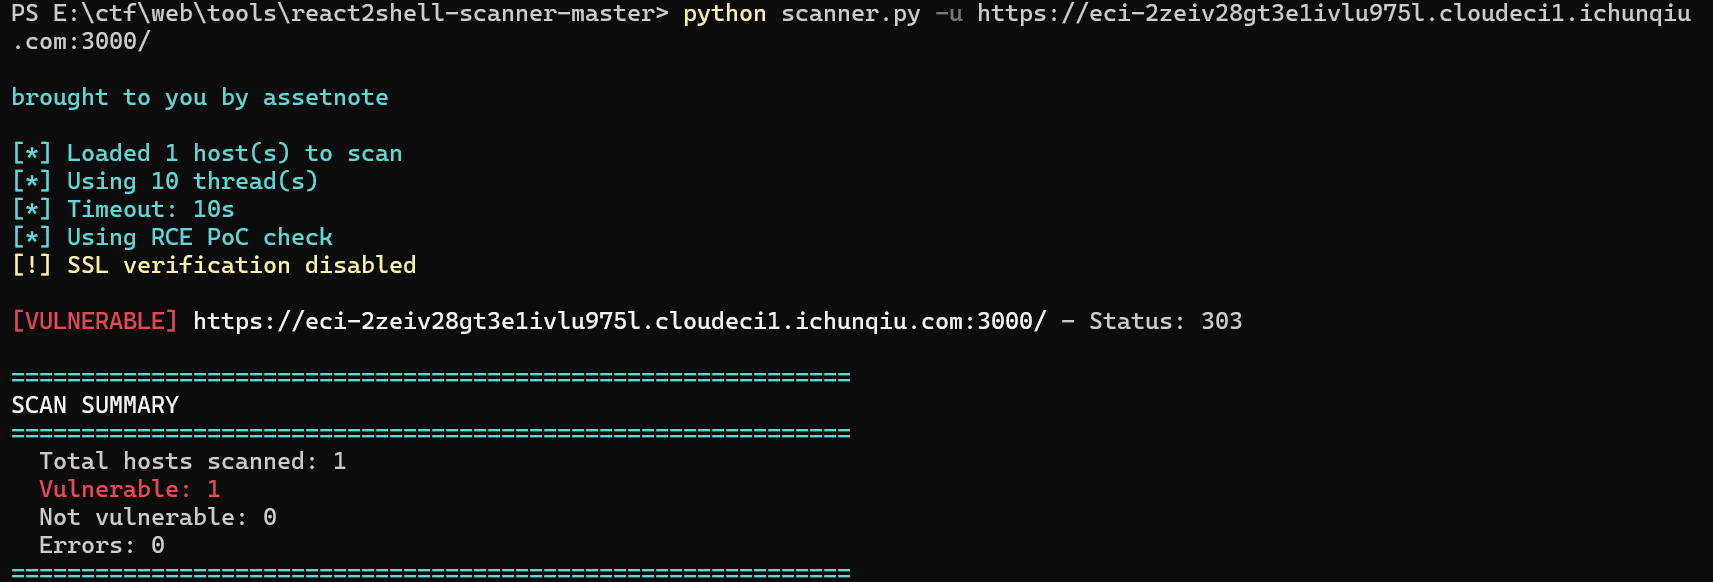Click the 'Using RCE PoC check' line

click(x=199, y=237)
